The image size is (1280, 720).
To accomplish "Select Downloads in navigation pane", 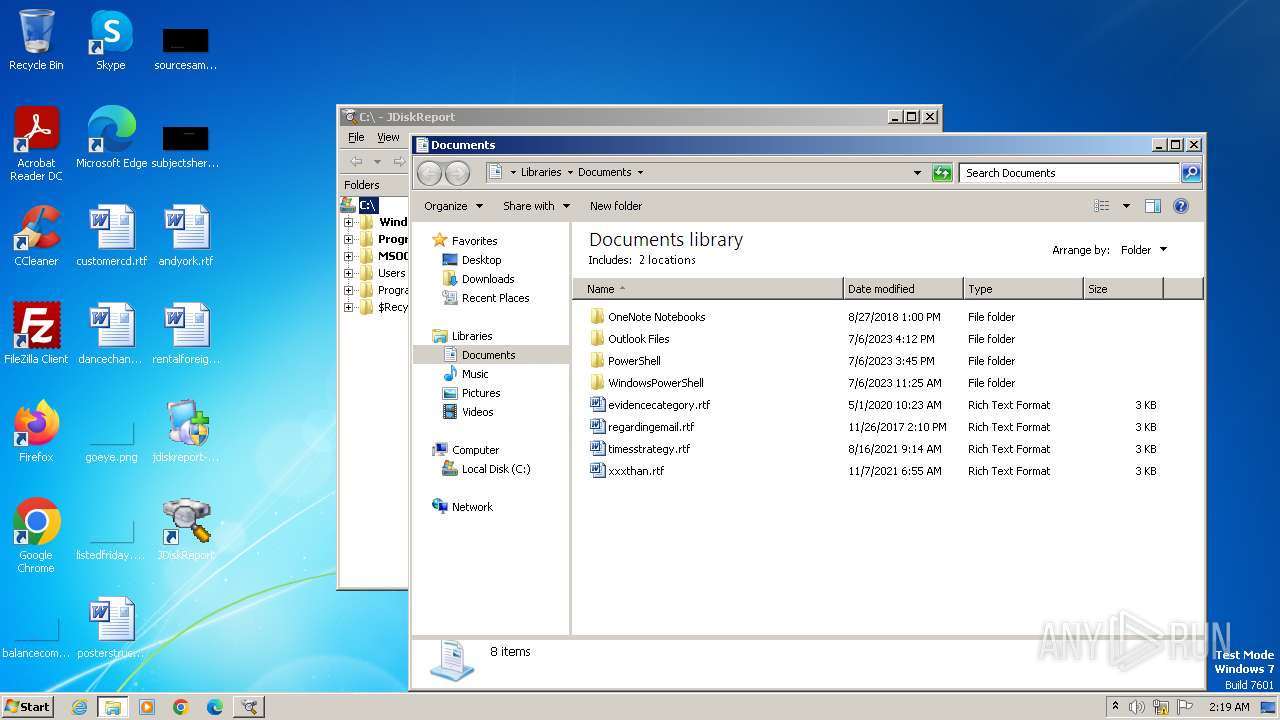I will point(488,279).
